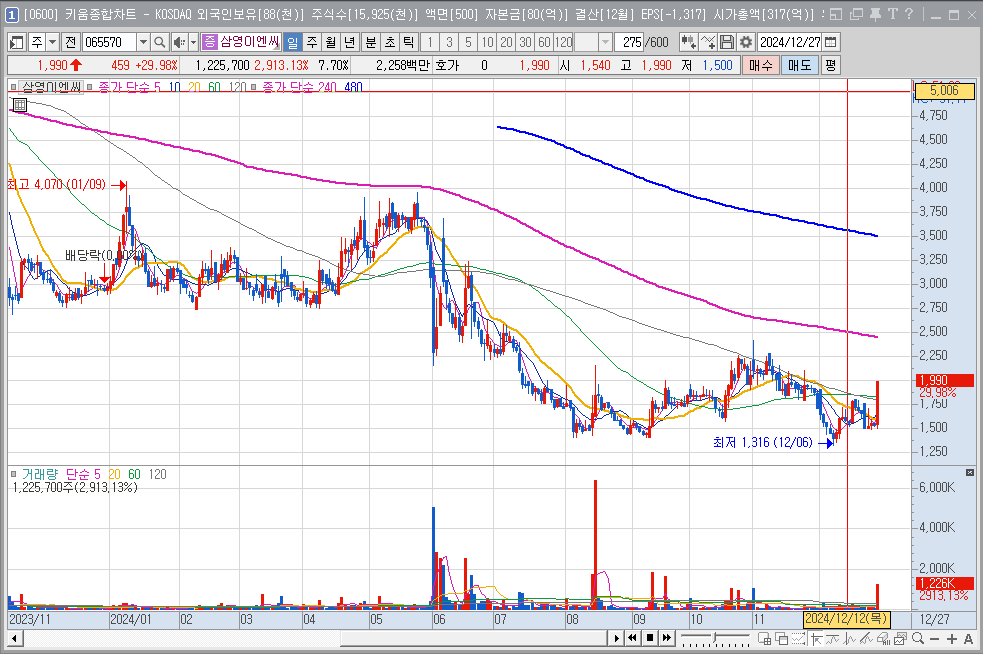Image resolution: width=983 pixels, height=654 pixels.
Task: Click the stop button in replay controls
Action: [x=650, y=638]
